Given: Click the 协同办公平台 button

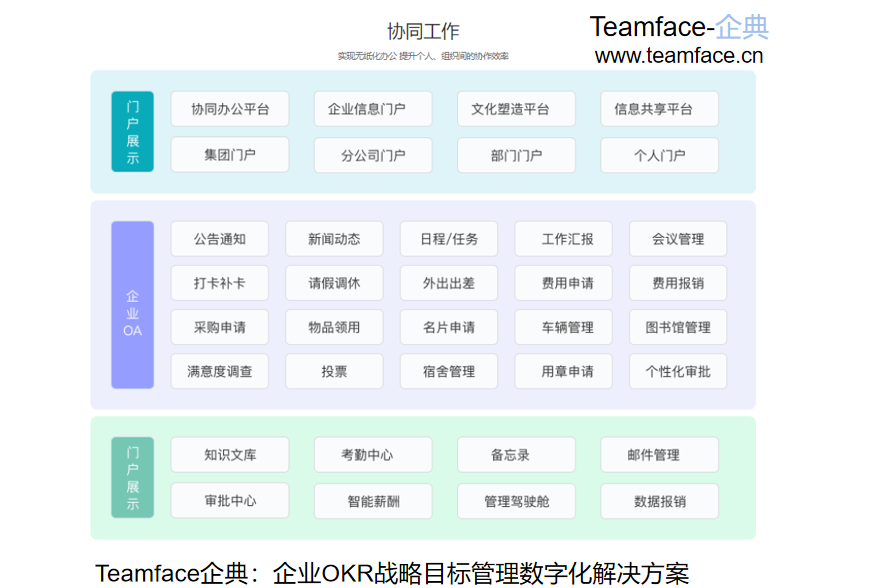Looking at the screenshot, I should 230,109.
